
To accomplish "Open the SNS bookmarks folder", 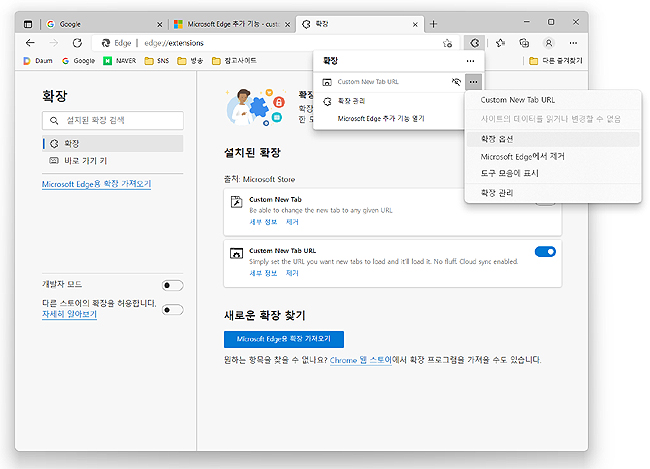I will 157,61.
